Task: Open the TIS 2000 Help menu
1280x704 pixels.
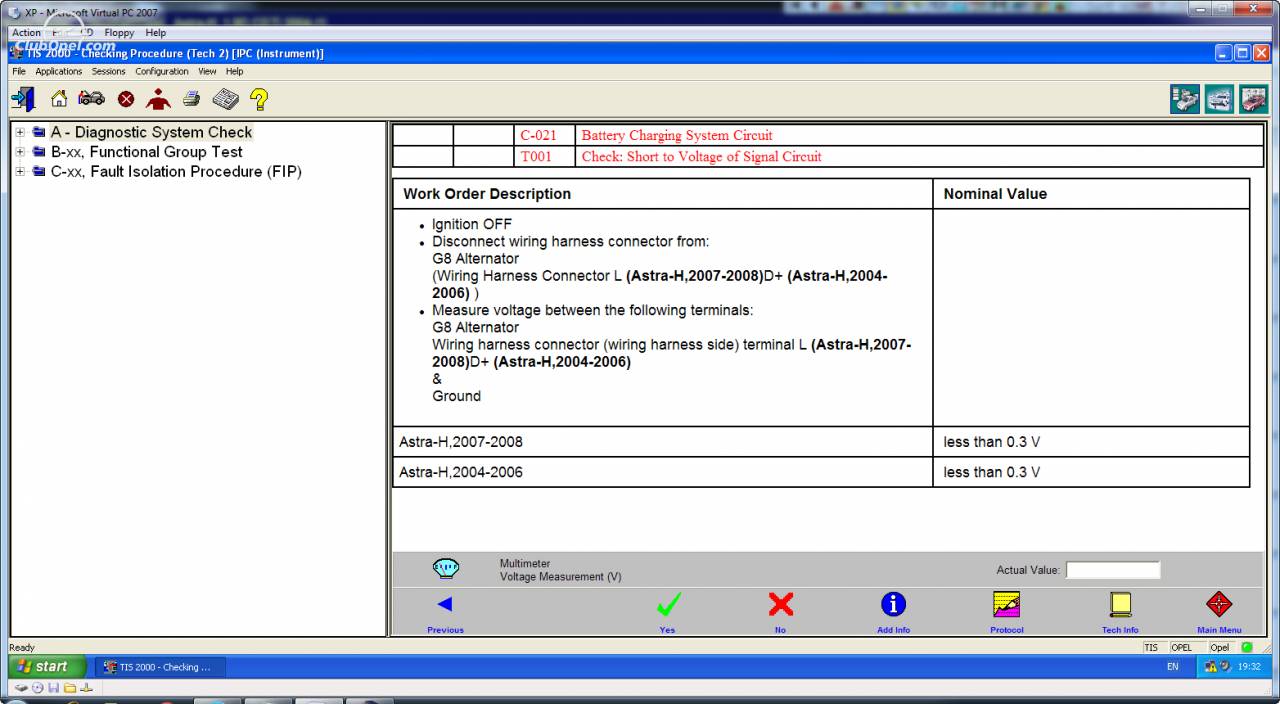Action: (x=234, y=72)
